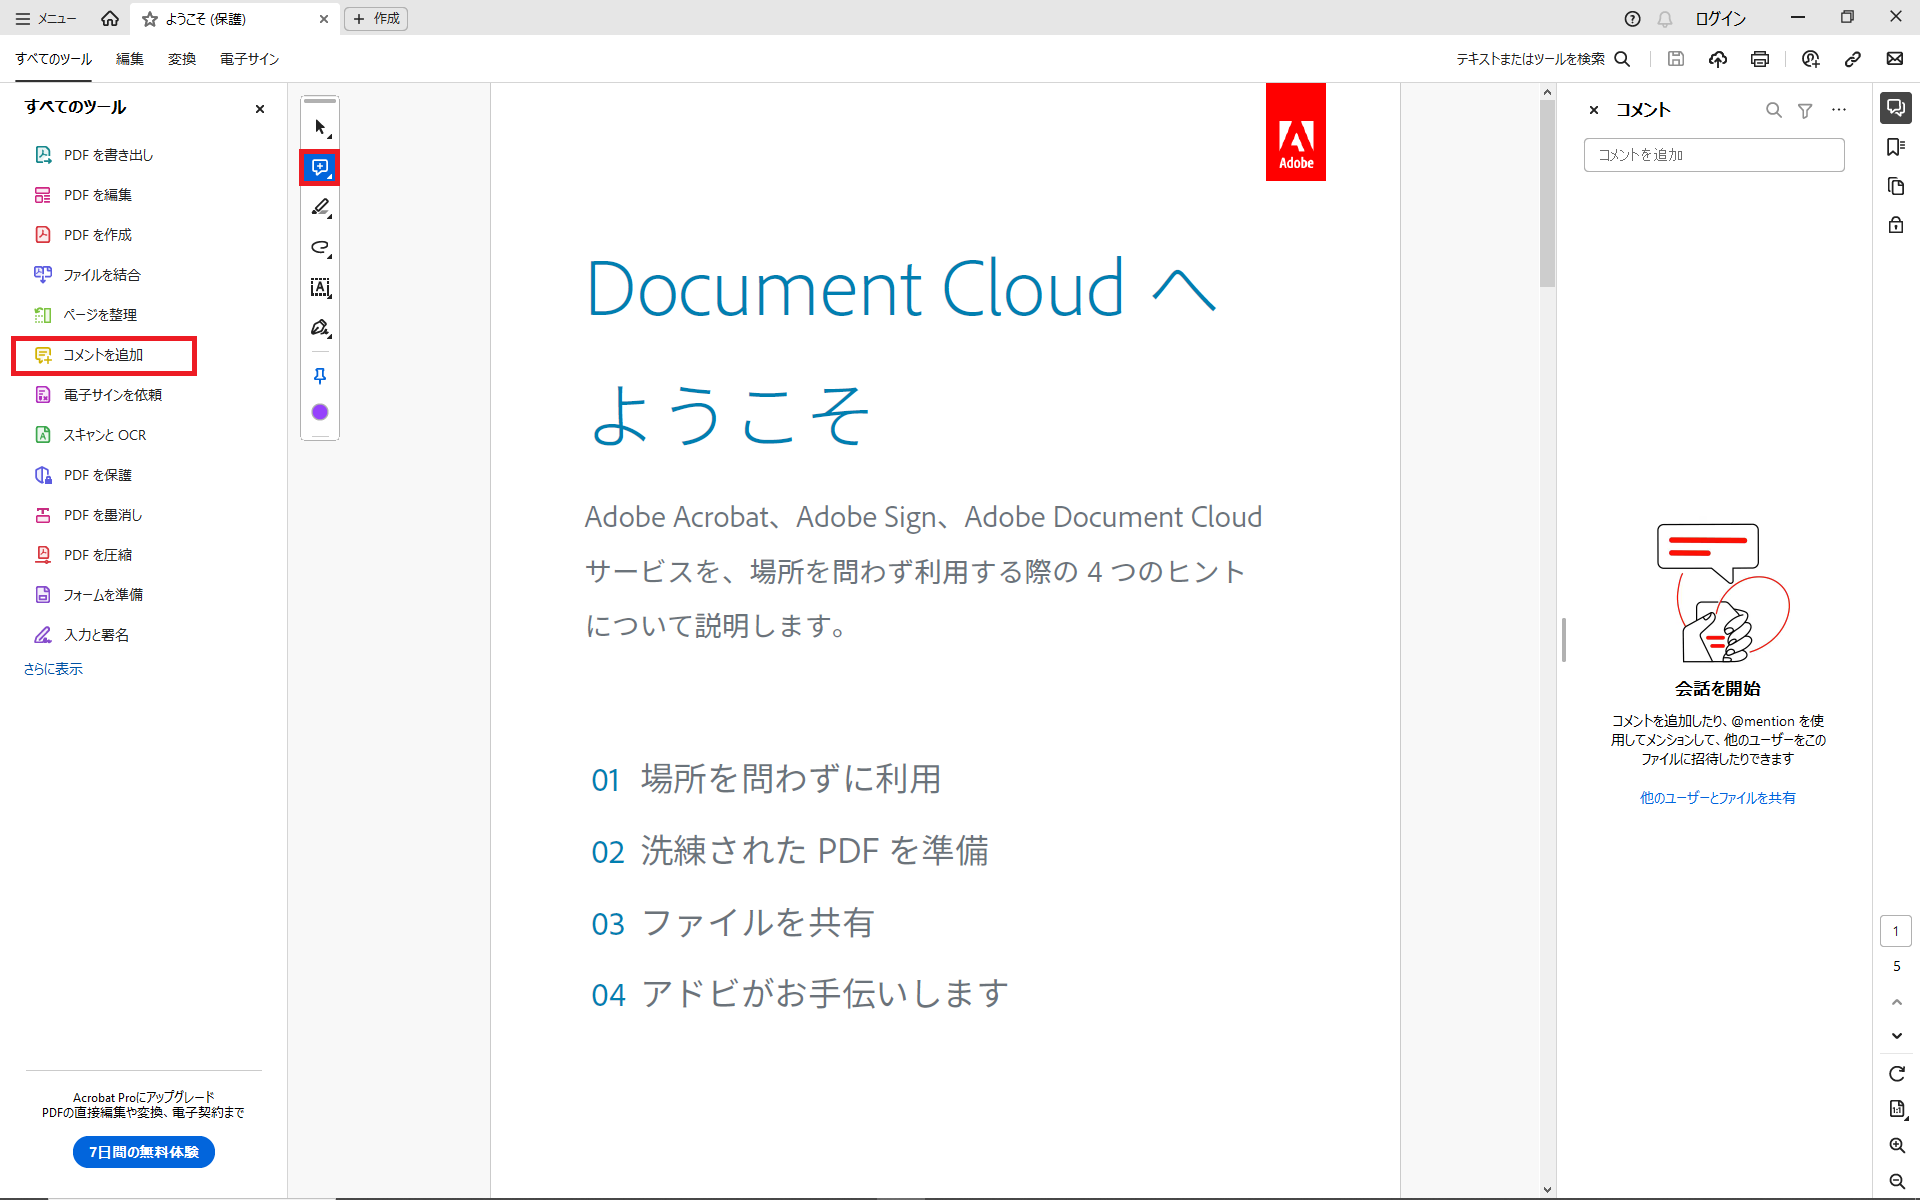Open the bookmarks panel icon
1920x1200 pixels.
click(x=1896, y=147)
